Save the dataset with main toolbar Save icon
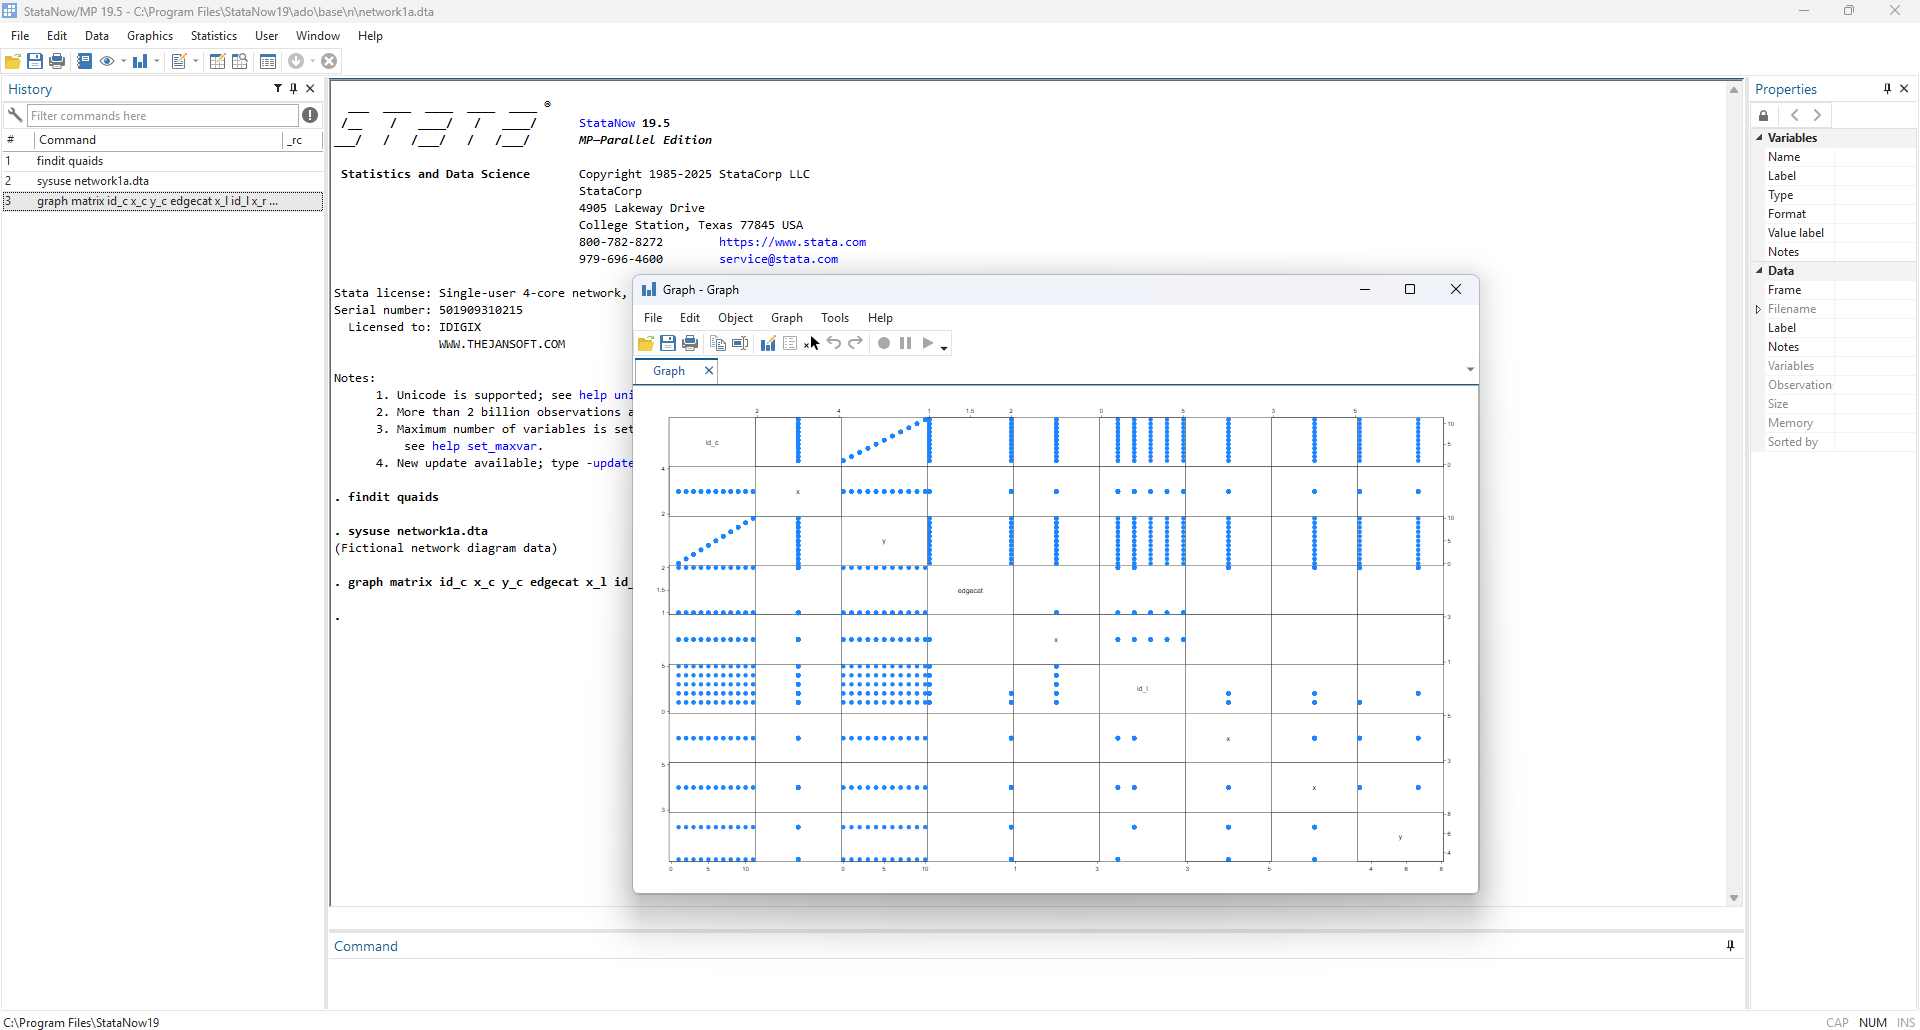This screenshot has width=1920, height=1030. click(x=35, y=62)
